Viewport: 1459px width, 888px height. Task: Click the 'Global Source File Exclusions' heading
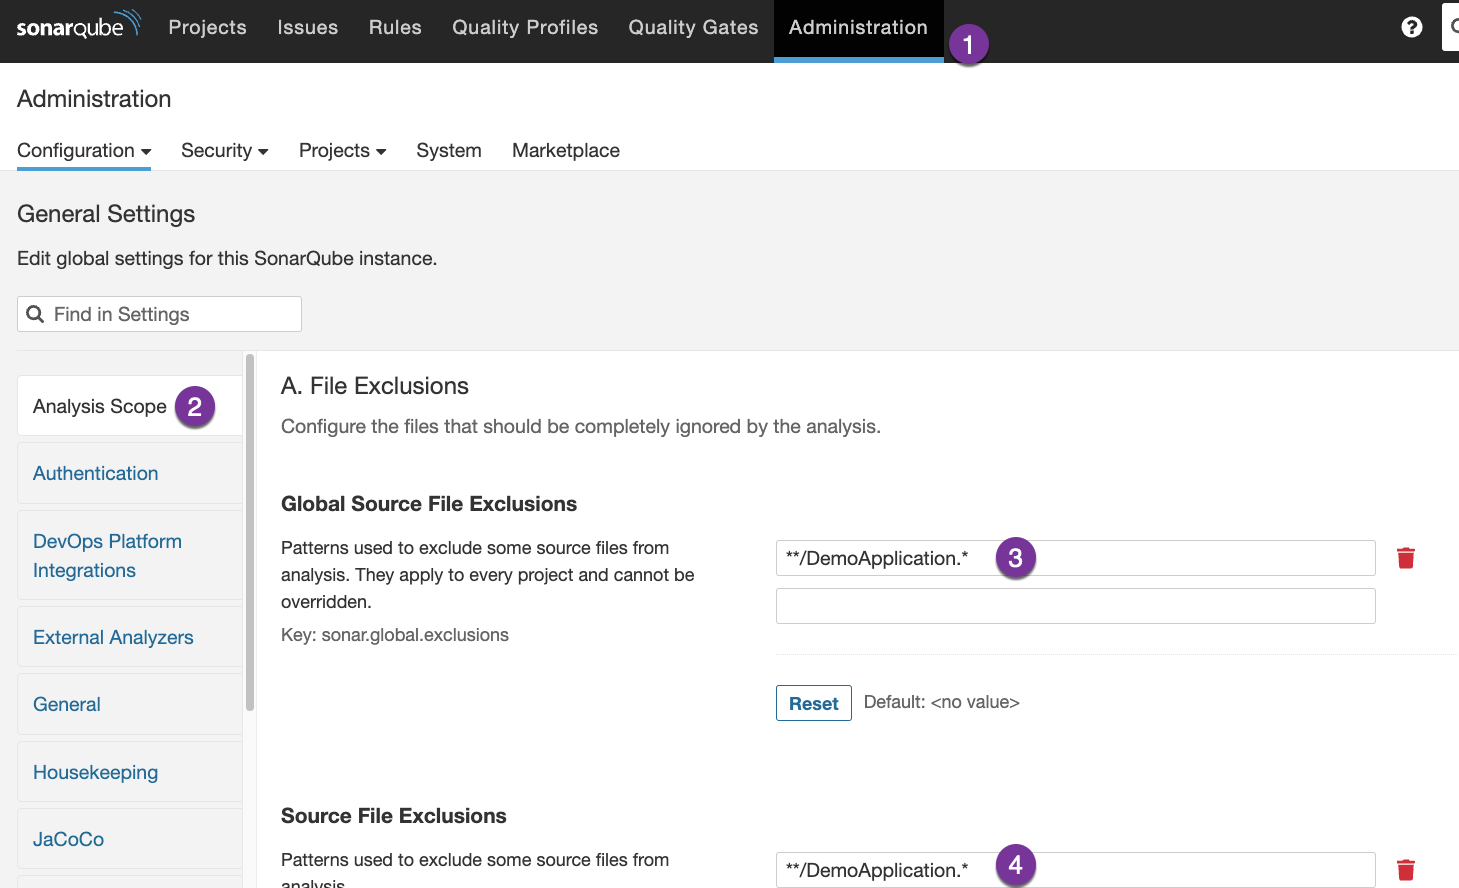(429, 504)
